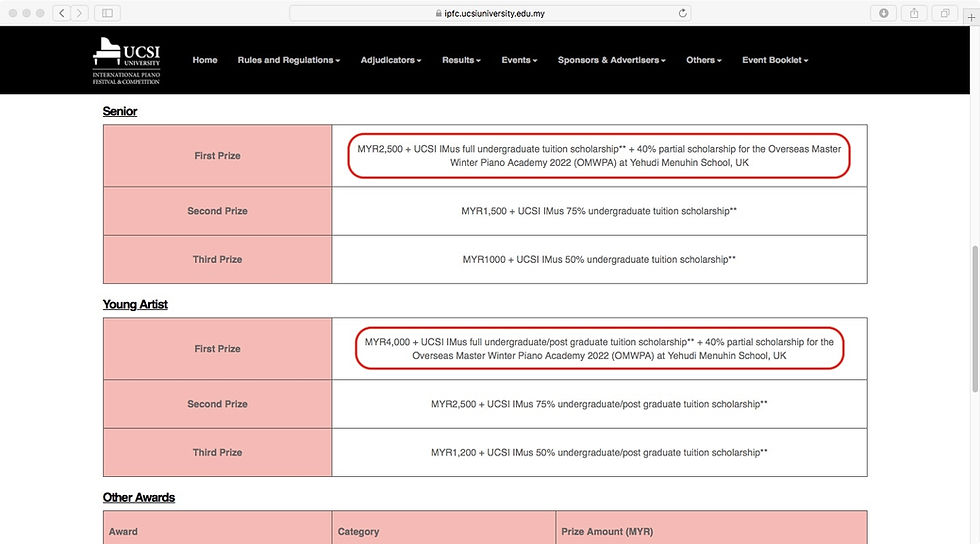Click the MYR2,500 75% undergraduate/post graduate text
980x544 pixels.
599,404
